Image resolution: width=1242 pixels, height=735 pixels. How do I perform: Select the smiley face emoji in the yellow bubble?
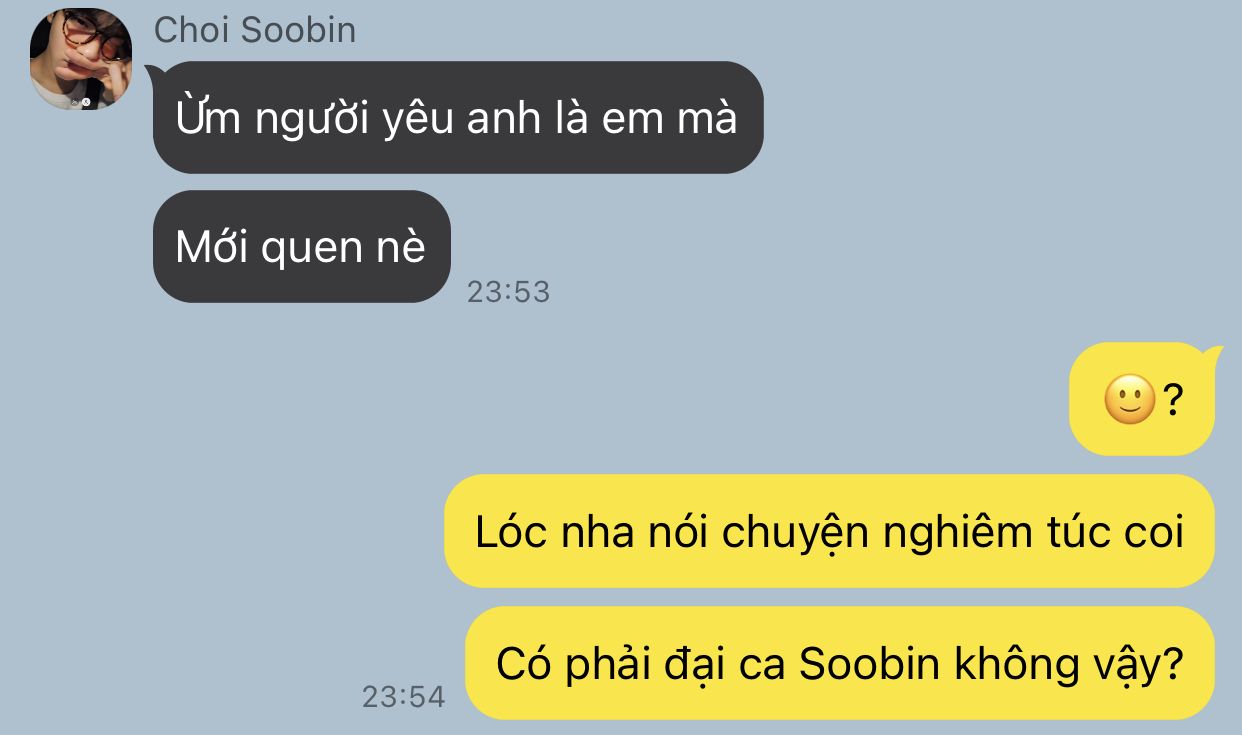pos(1130,400)
